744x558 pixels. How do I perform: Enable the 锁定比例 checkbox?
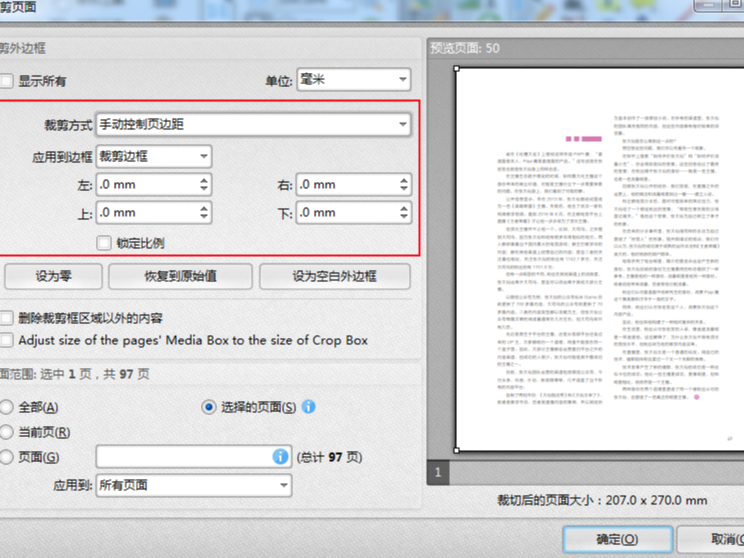pyautogui.click(x=104, y=243)
